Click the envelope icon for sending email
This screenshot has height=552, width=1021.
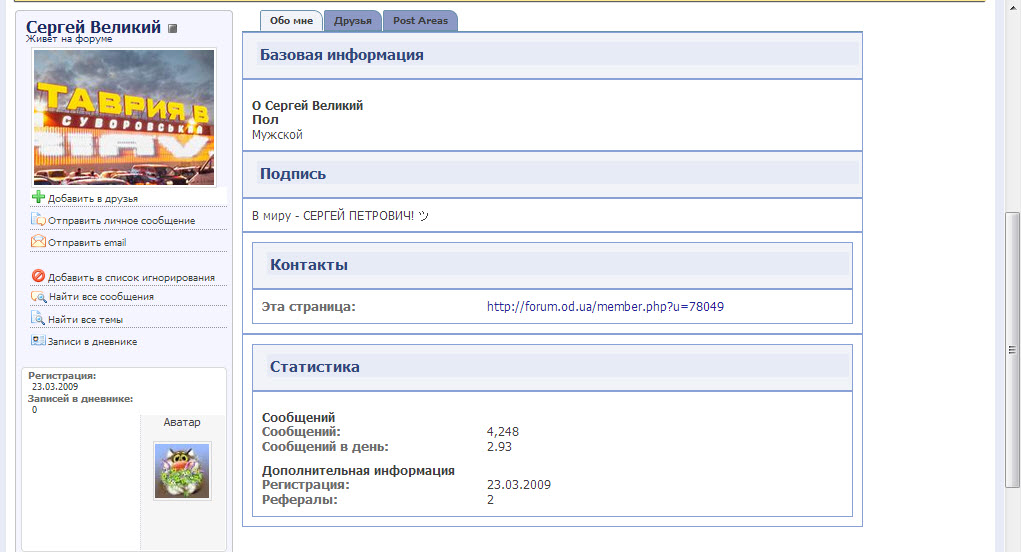tap(39, 241)
